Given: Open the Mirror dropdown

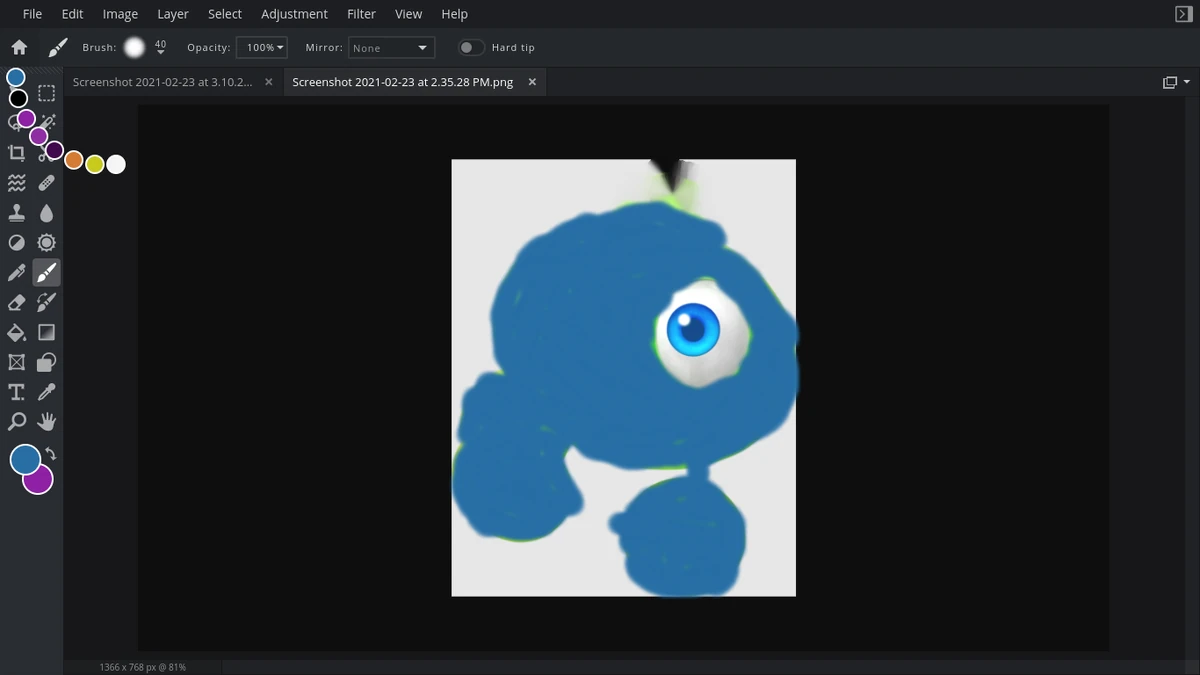Looking at the screenshot, I should (x=391, y=47).
